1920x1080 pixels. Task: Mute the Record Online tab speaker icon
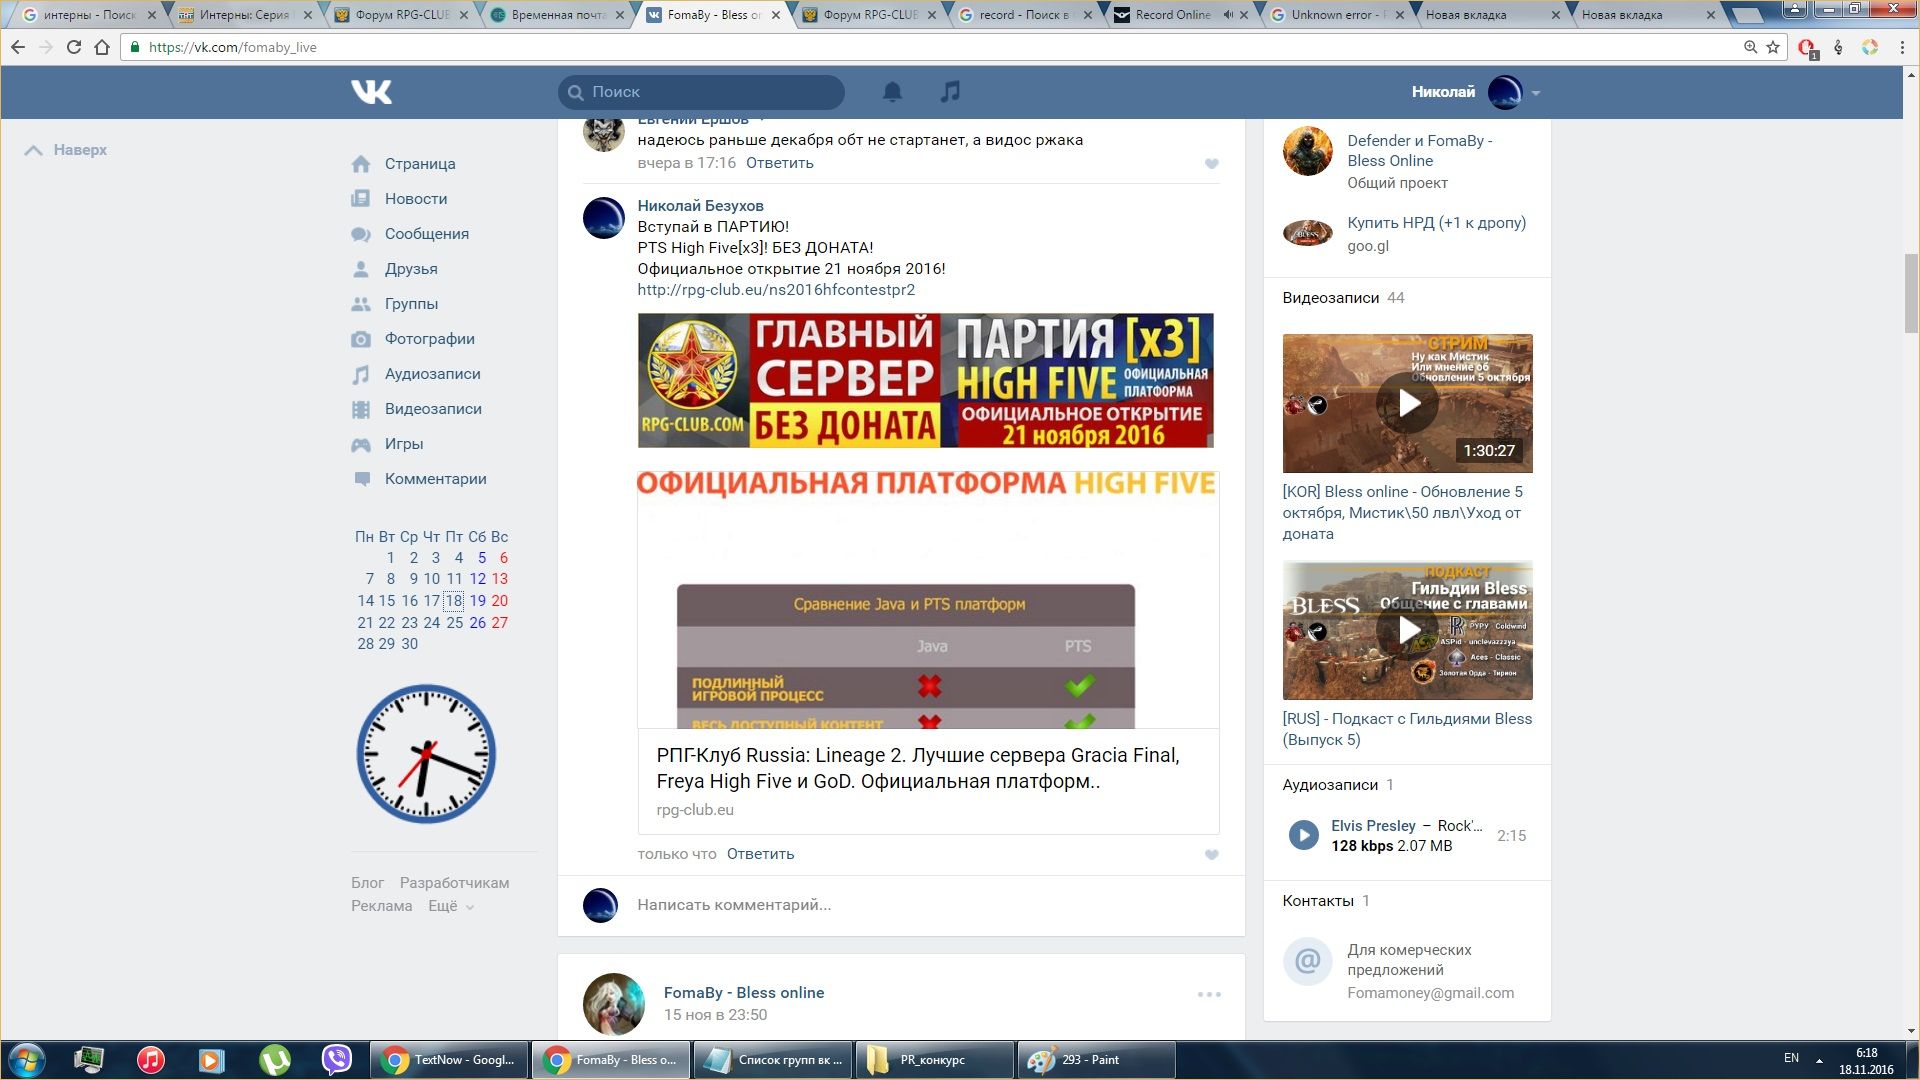point(1228,15)
